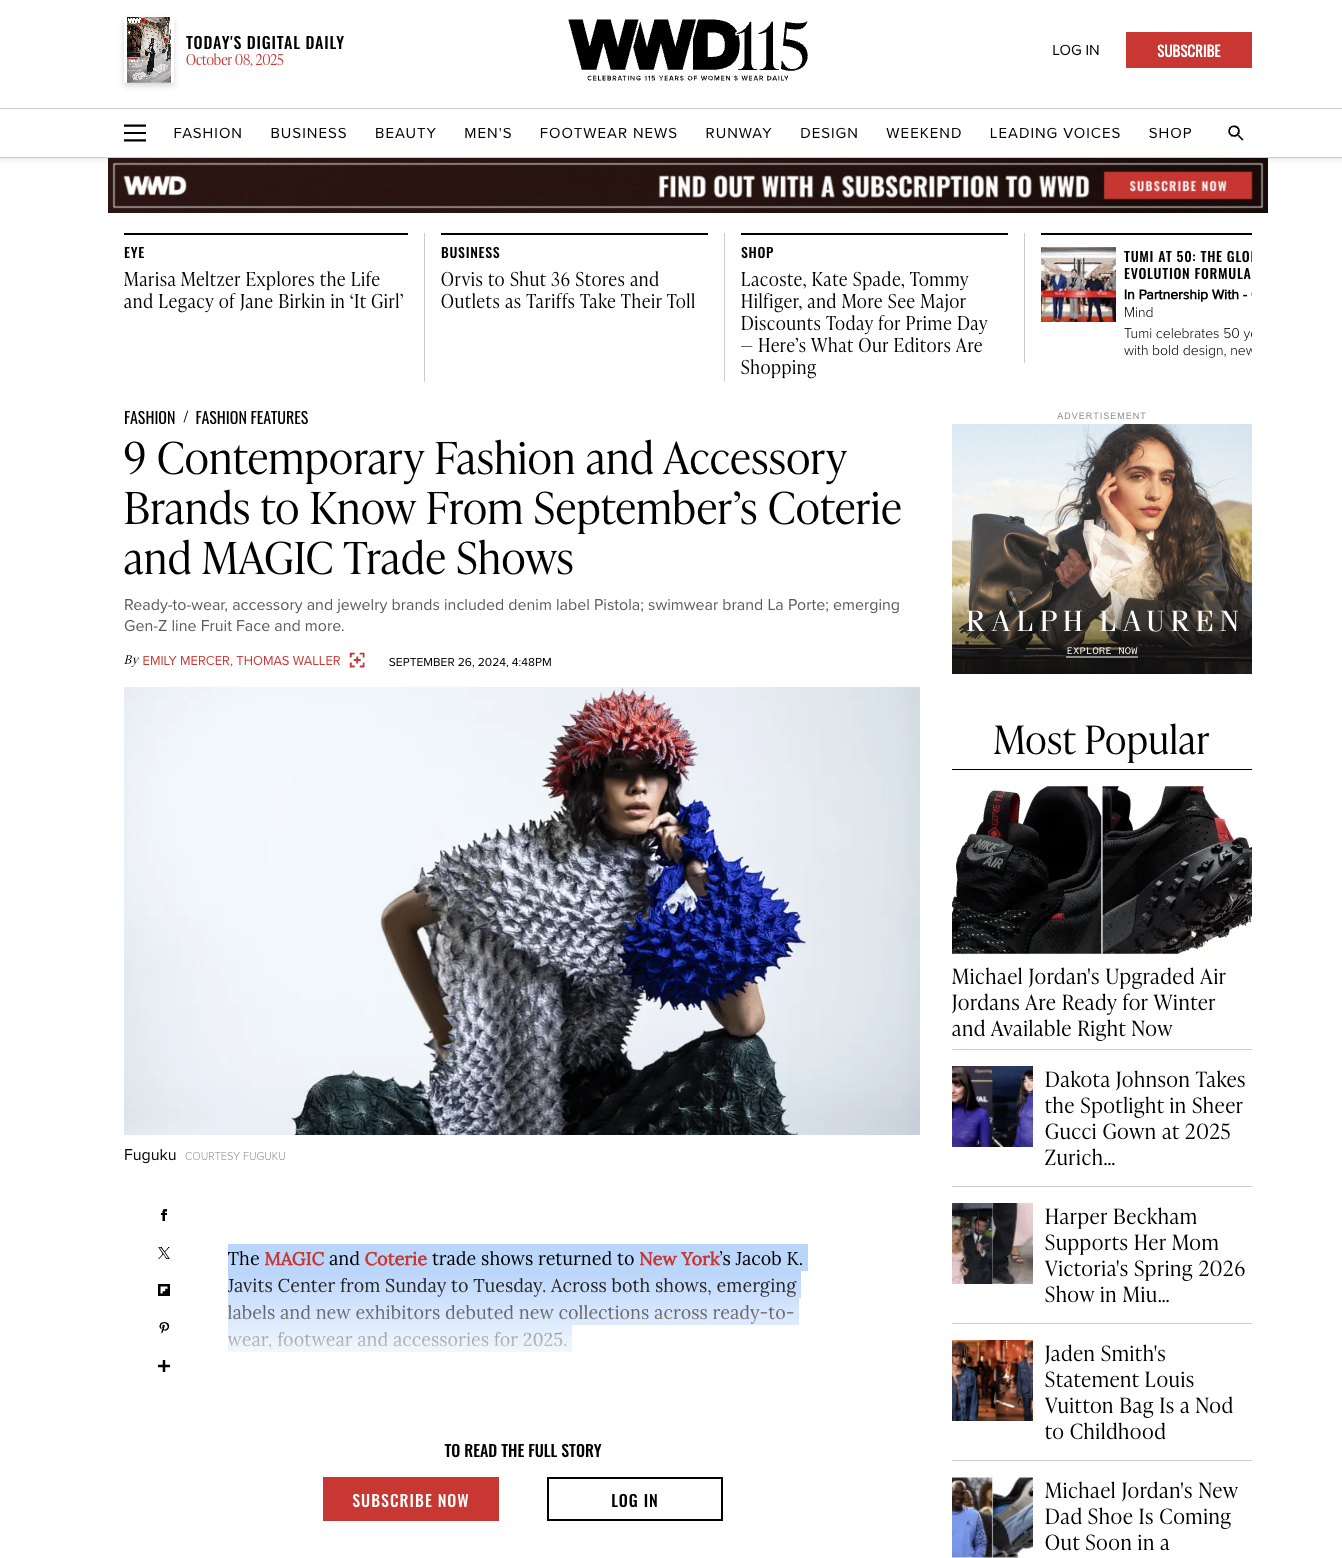Screen dimensions: 1342x1558
Task: Expand authors list icon beside byline
Action: (x=357, y=660)
